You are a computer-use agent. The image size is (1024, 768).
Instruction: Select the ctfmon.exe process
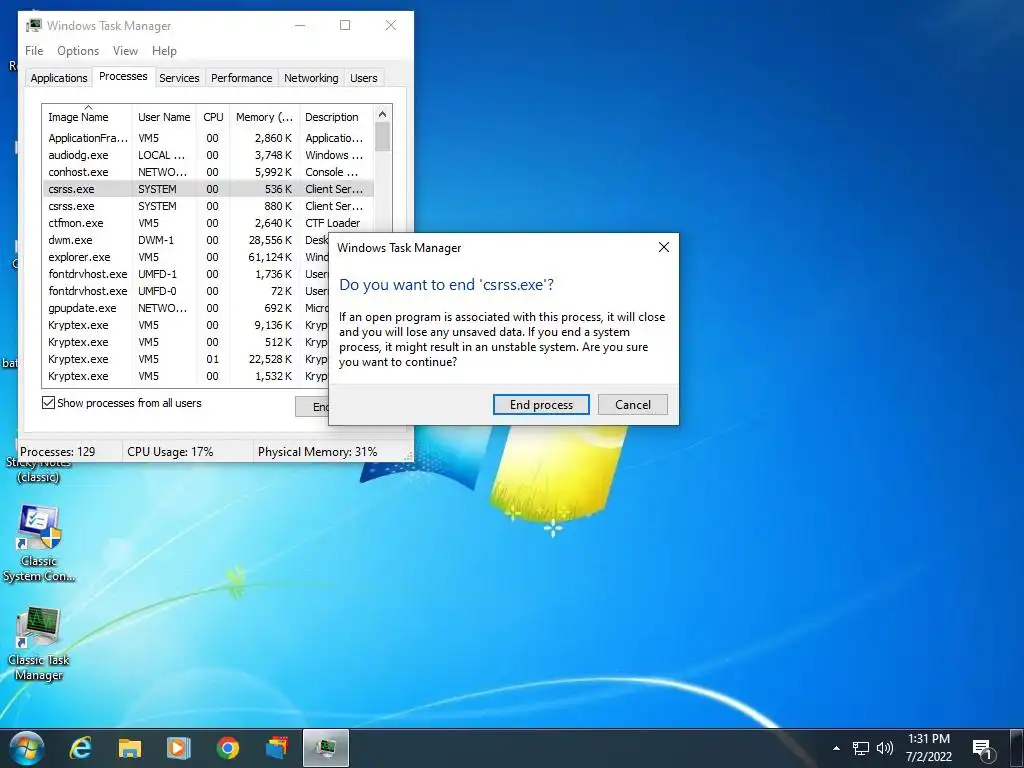(x=208, y=223)
